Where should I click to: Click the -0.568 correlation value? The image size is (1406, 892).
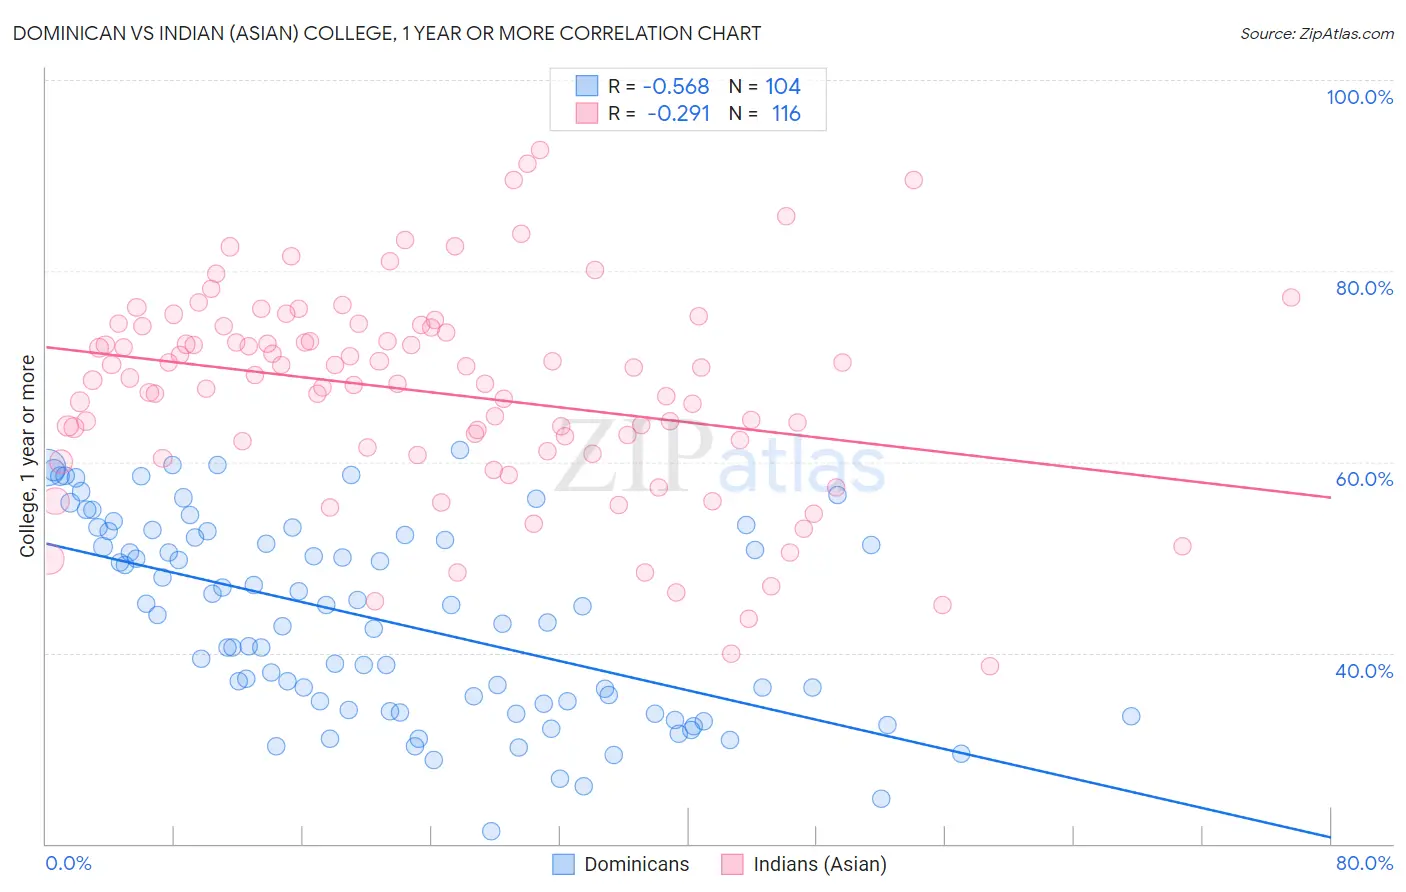point(676,86)
